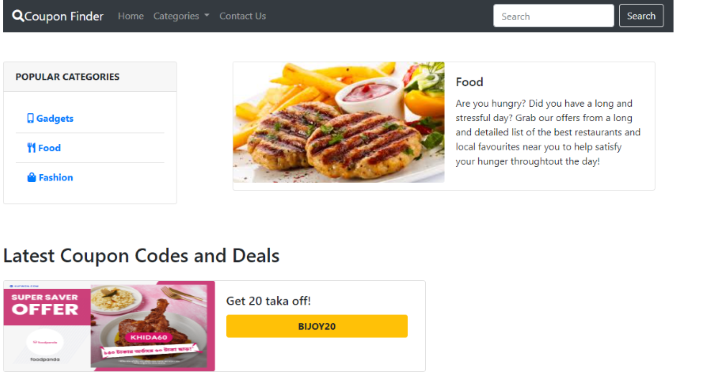Image resolution: width=715 pixels, height=380 pixels.
Task: Click the grilled burger patties food image
Action: click(339, 122)
